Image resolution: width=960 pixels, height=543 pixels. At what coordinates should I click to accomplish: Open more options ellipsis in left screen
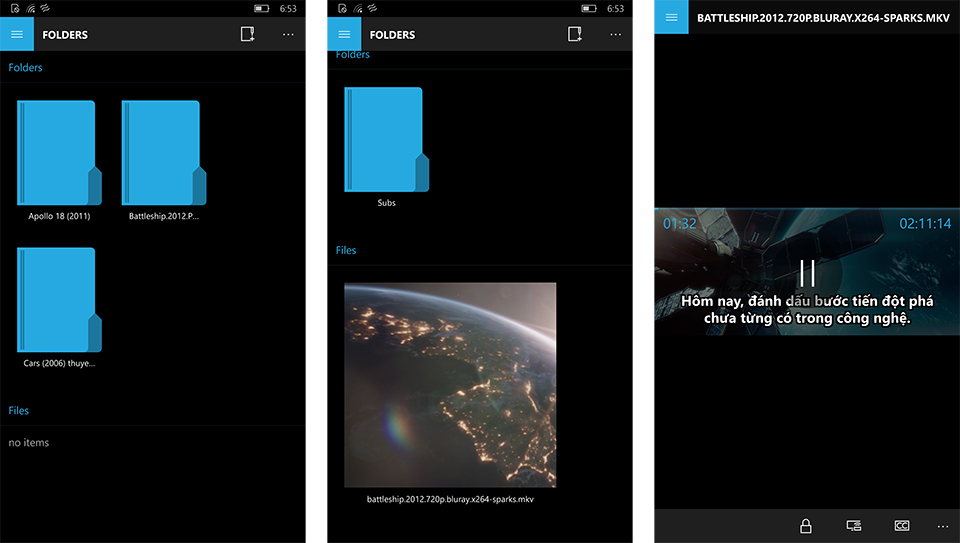288,34
